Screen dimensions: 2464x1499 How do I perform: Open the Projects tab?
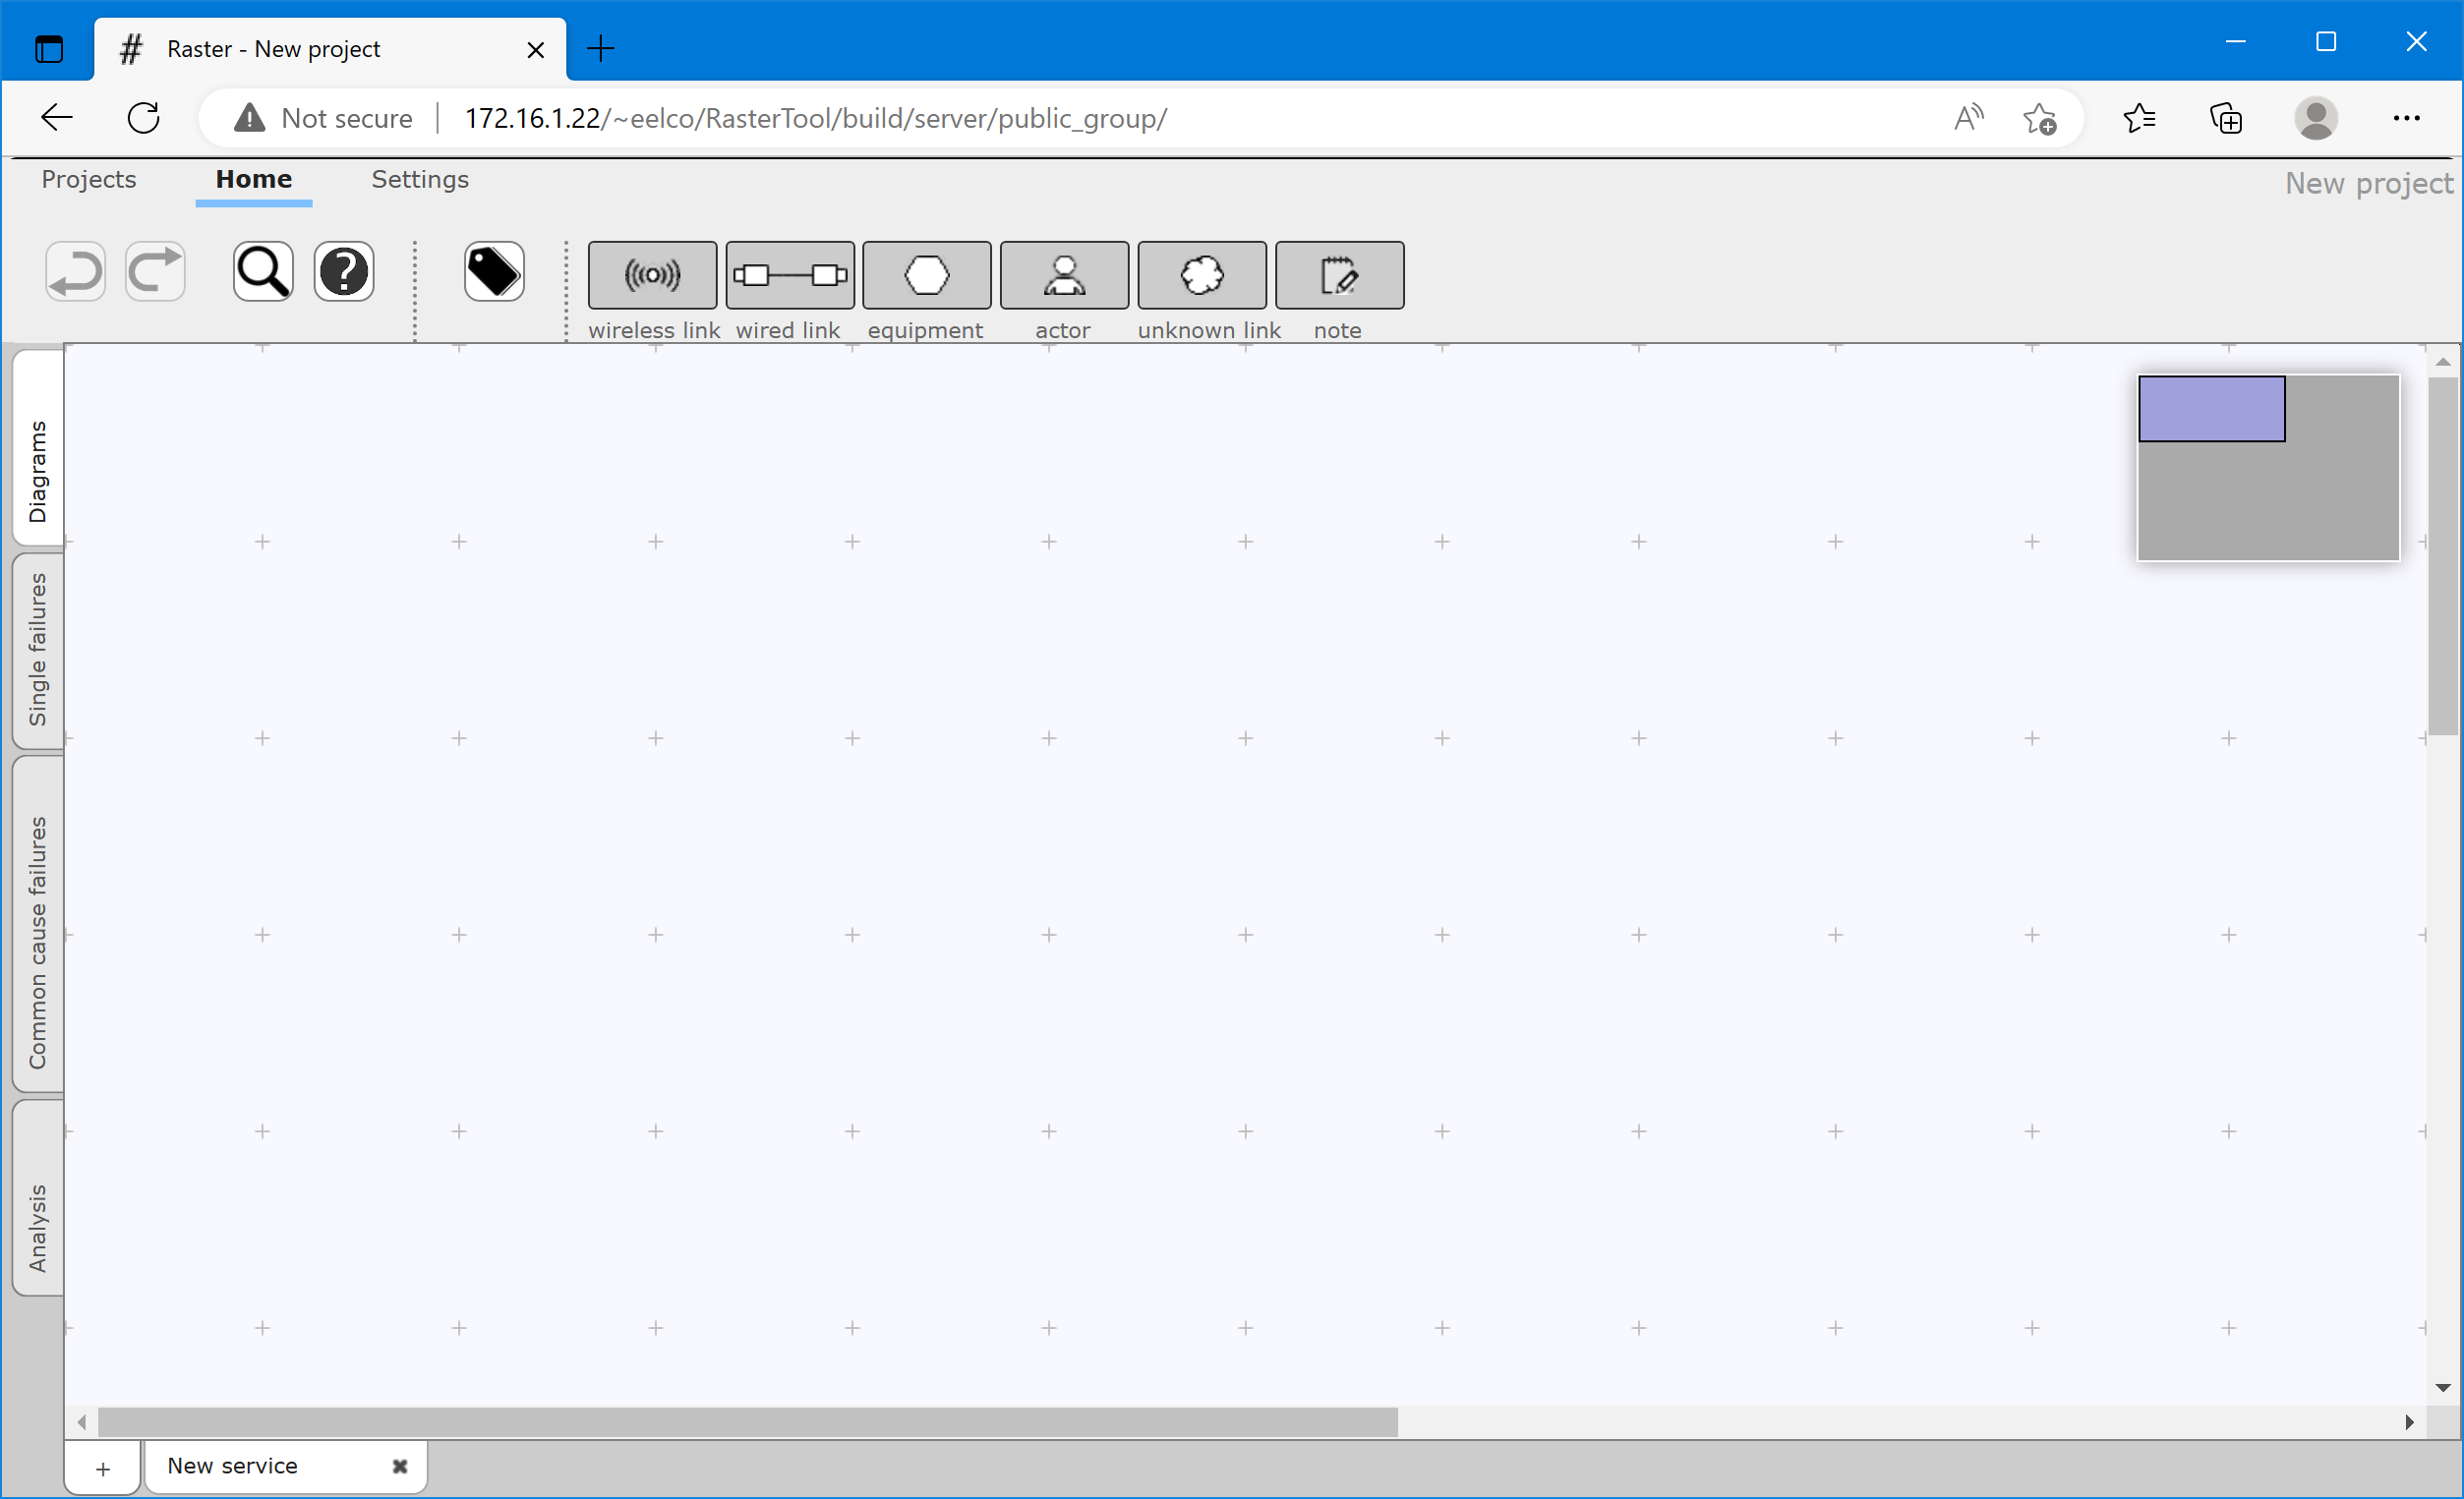coord(89,179)
